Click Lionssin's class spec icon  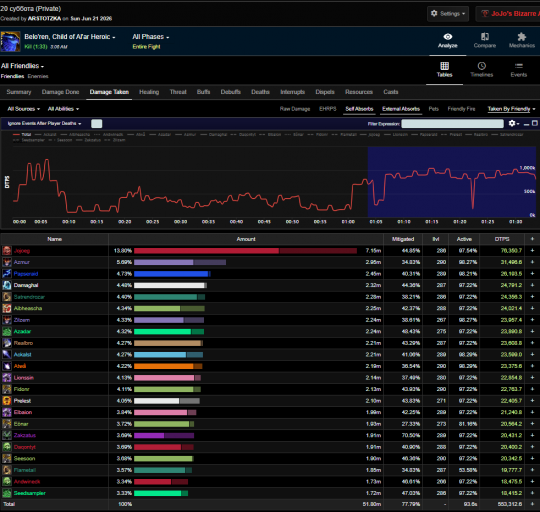point(7,378)
